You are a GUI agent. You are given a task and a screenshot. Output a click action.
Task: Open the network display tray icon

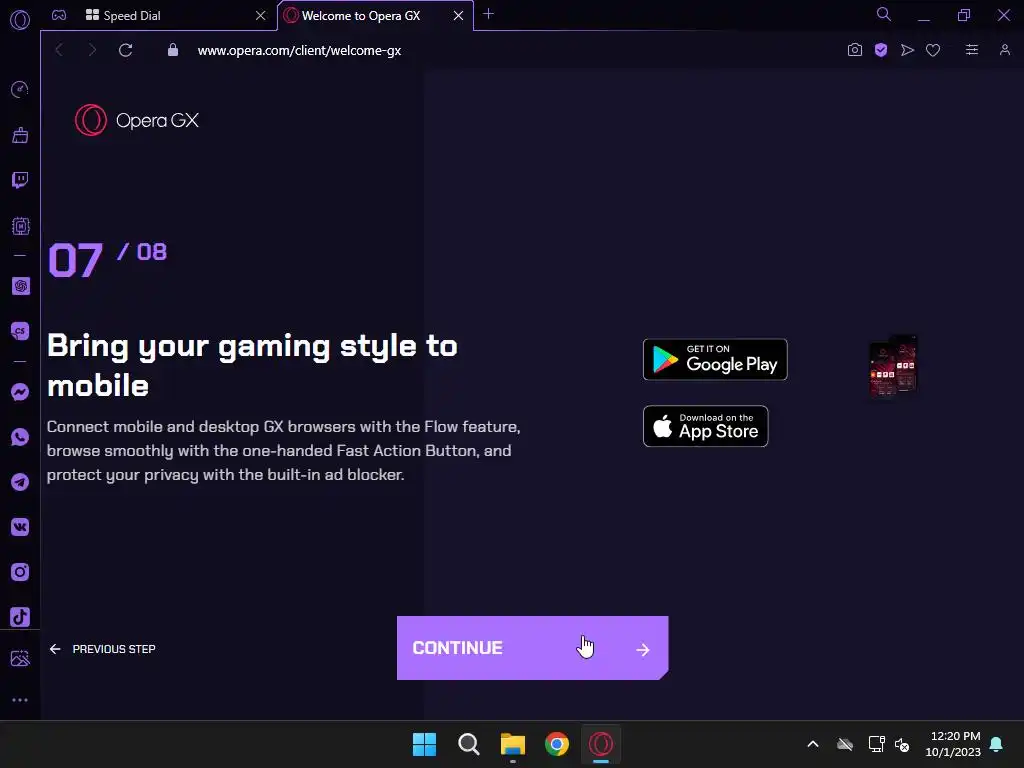click(876, 744)
